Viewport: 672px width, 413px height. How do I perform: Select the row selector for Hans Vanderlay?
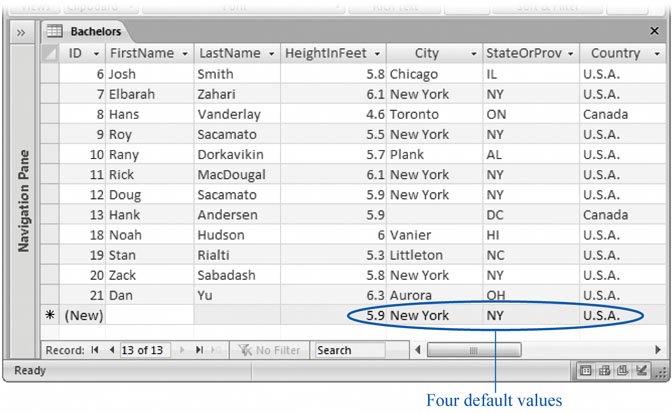(50, 114)
